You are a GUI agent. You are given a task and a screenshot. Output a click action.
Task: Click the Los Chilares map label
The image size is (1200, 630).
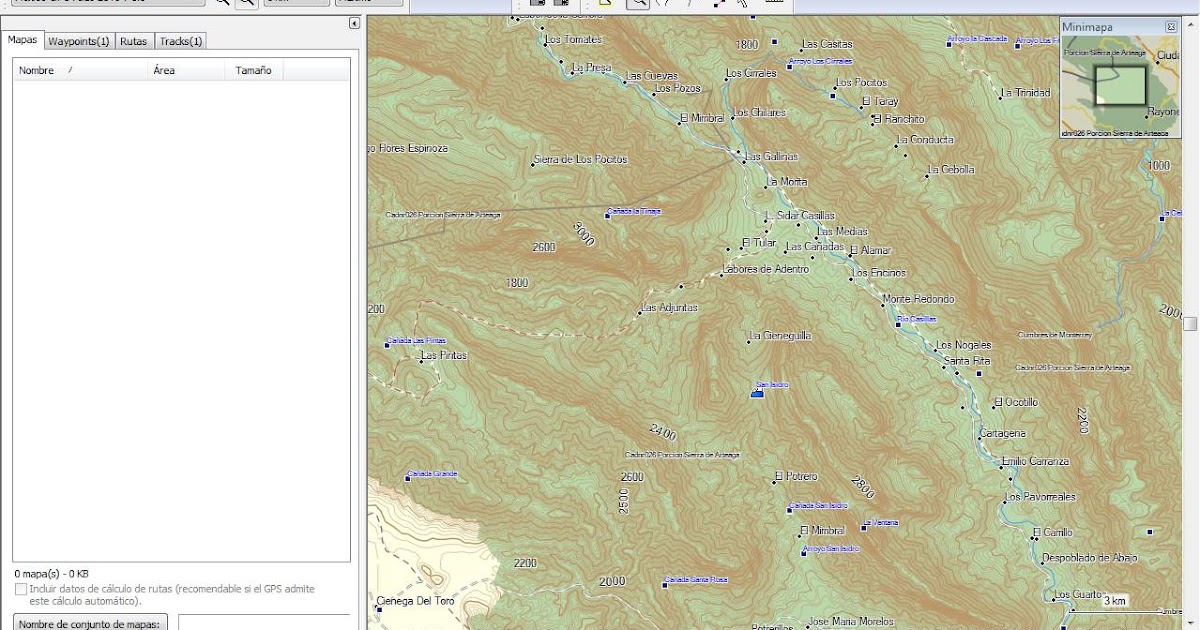click(x=760, y=113)
